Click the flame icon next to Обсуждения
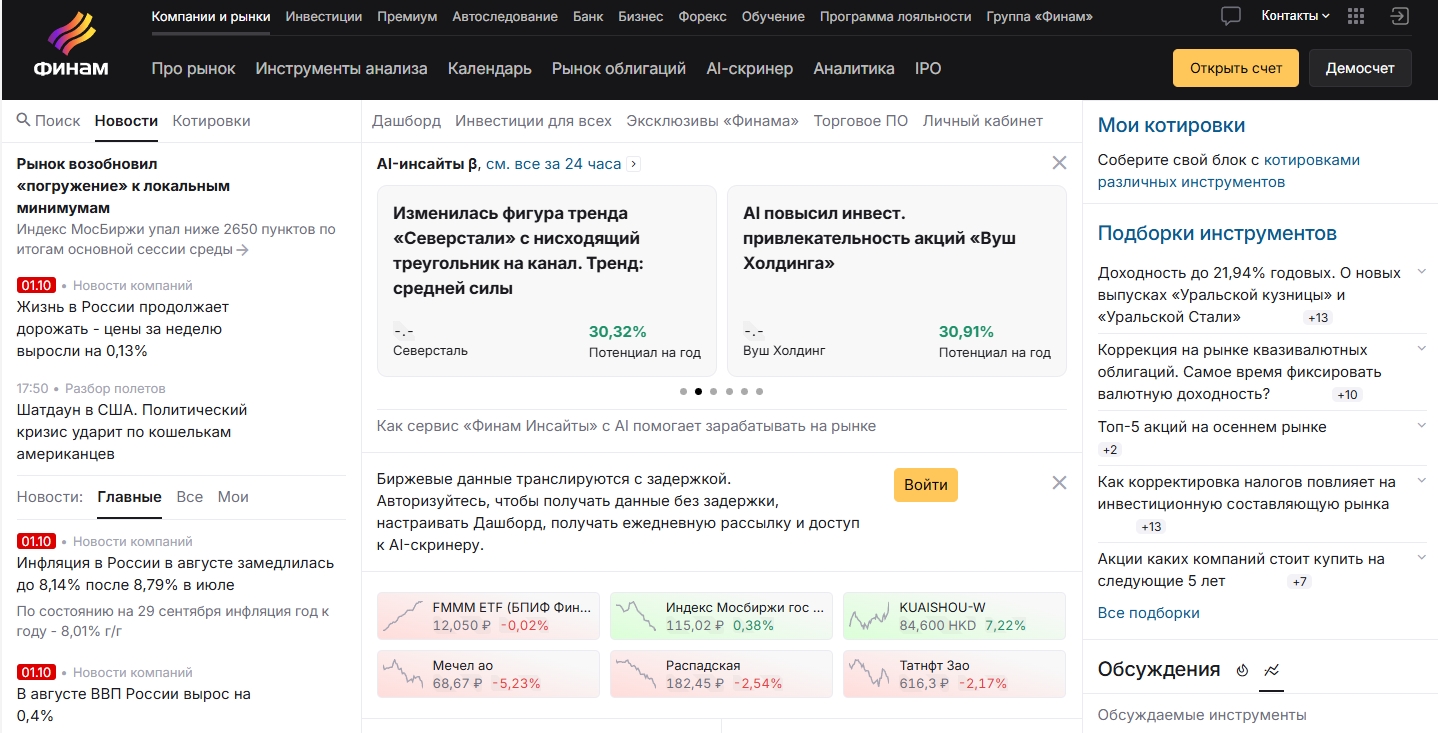Image resolution: width=1438 pixels, height=733 pixels. pos(1242,670)
